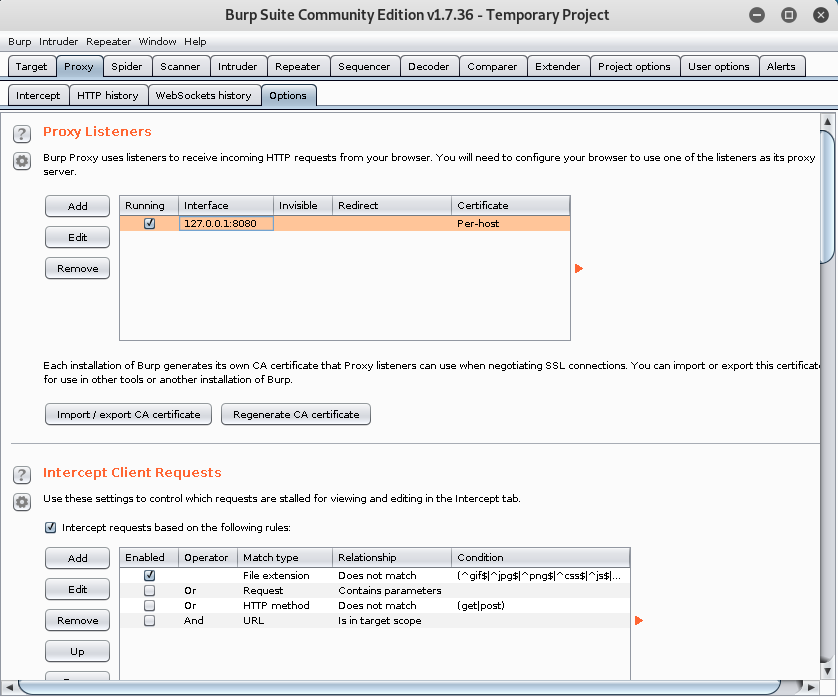Enable the HTTP method rule checkbox

149,606
